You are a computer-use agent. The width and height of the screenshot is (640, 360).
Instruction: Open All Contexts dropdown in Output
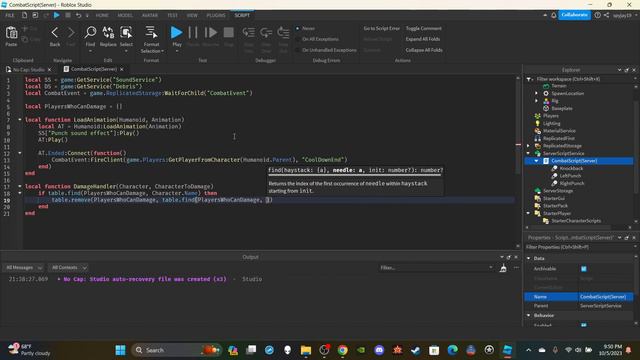pos(69,268)
